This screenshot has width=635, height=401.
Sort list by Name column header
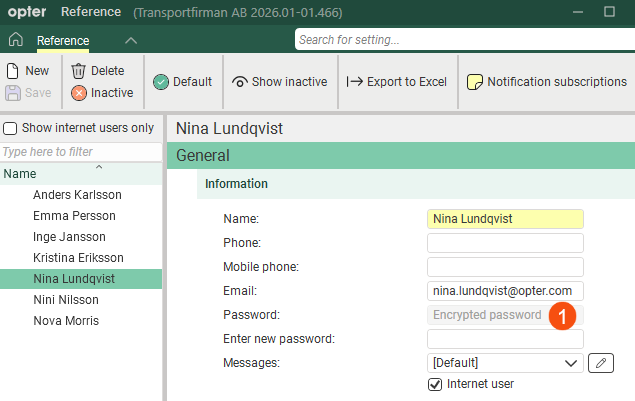tap(81, 174)
